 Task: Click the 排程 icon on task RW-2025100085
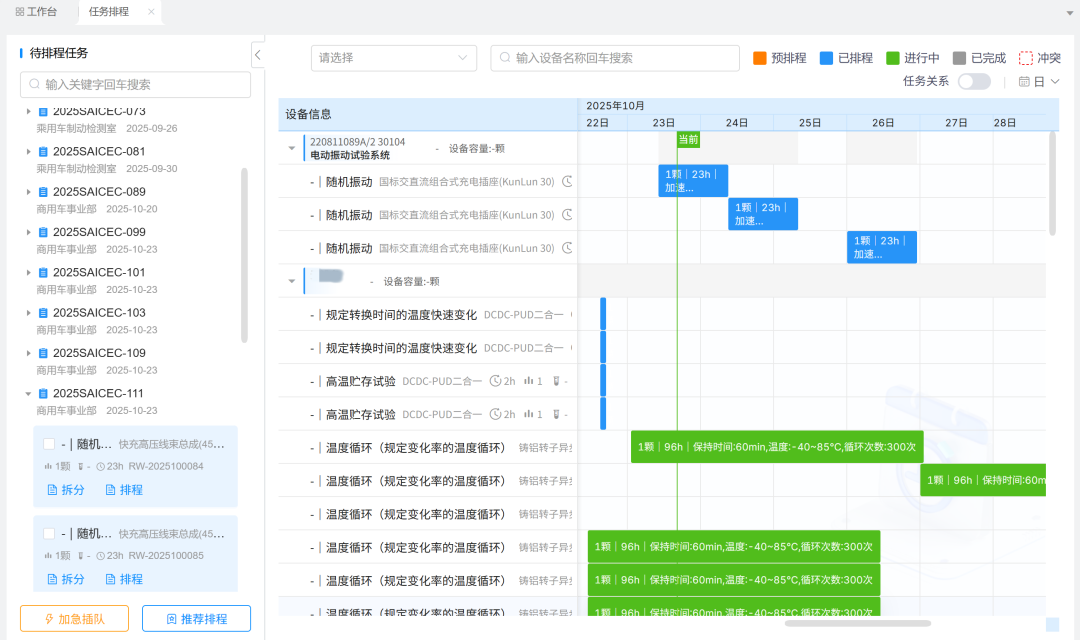pyautogui.click(x=110, y=578)
